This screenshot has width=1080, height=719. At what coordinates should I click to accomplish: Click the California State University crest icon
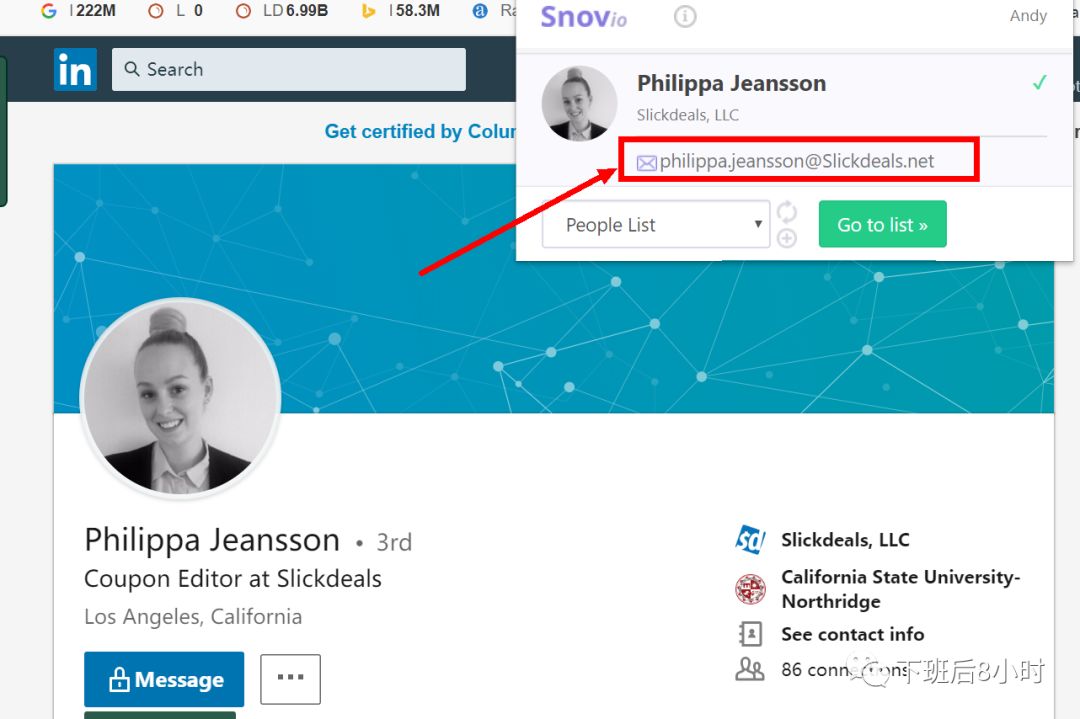pyautogui.click(x=750, y=590)
